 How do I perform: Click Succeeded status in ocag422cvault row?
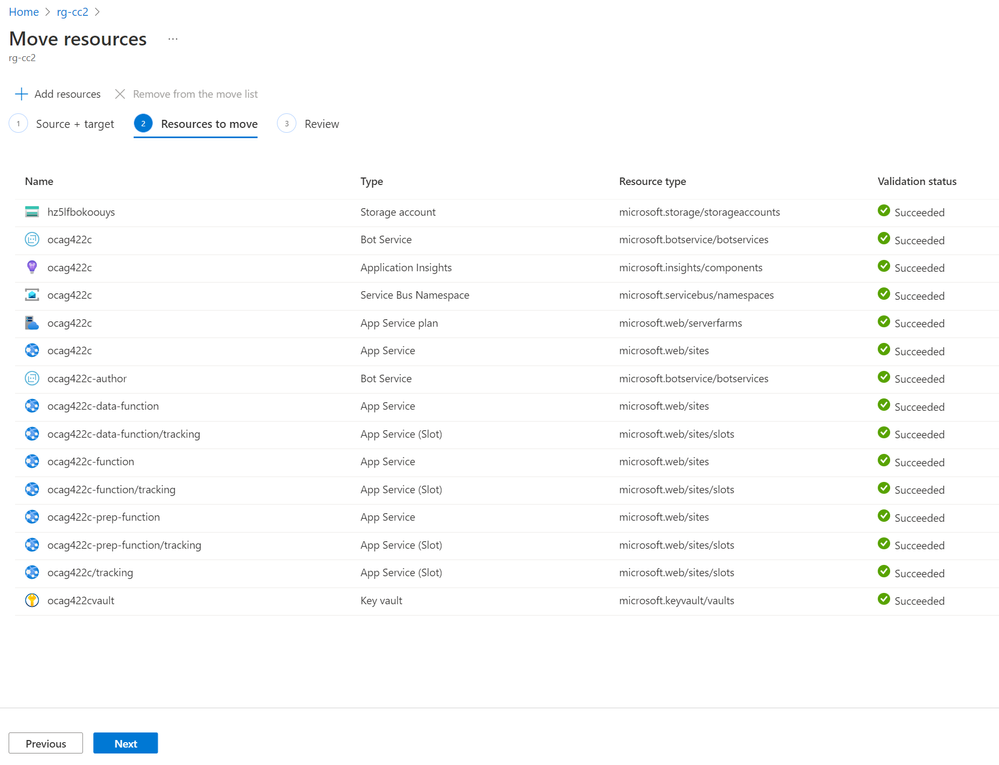tap(919, 601)
